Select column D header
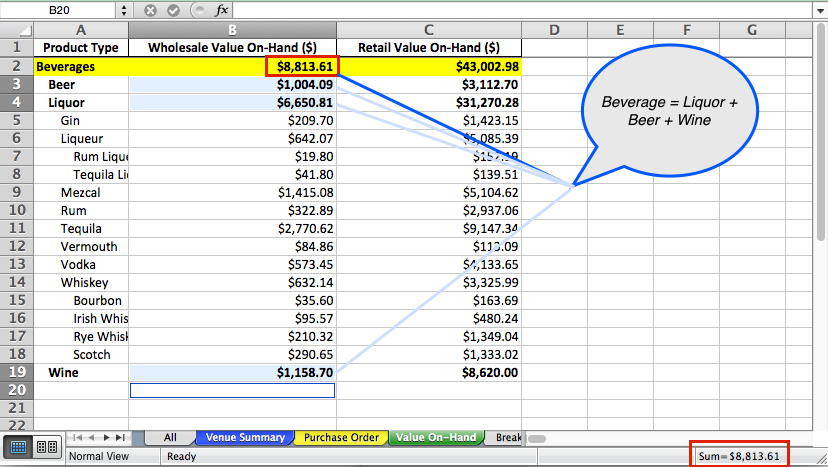The image size is (828, 467). (x=554, y=30)
